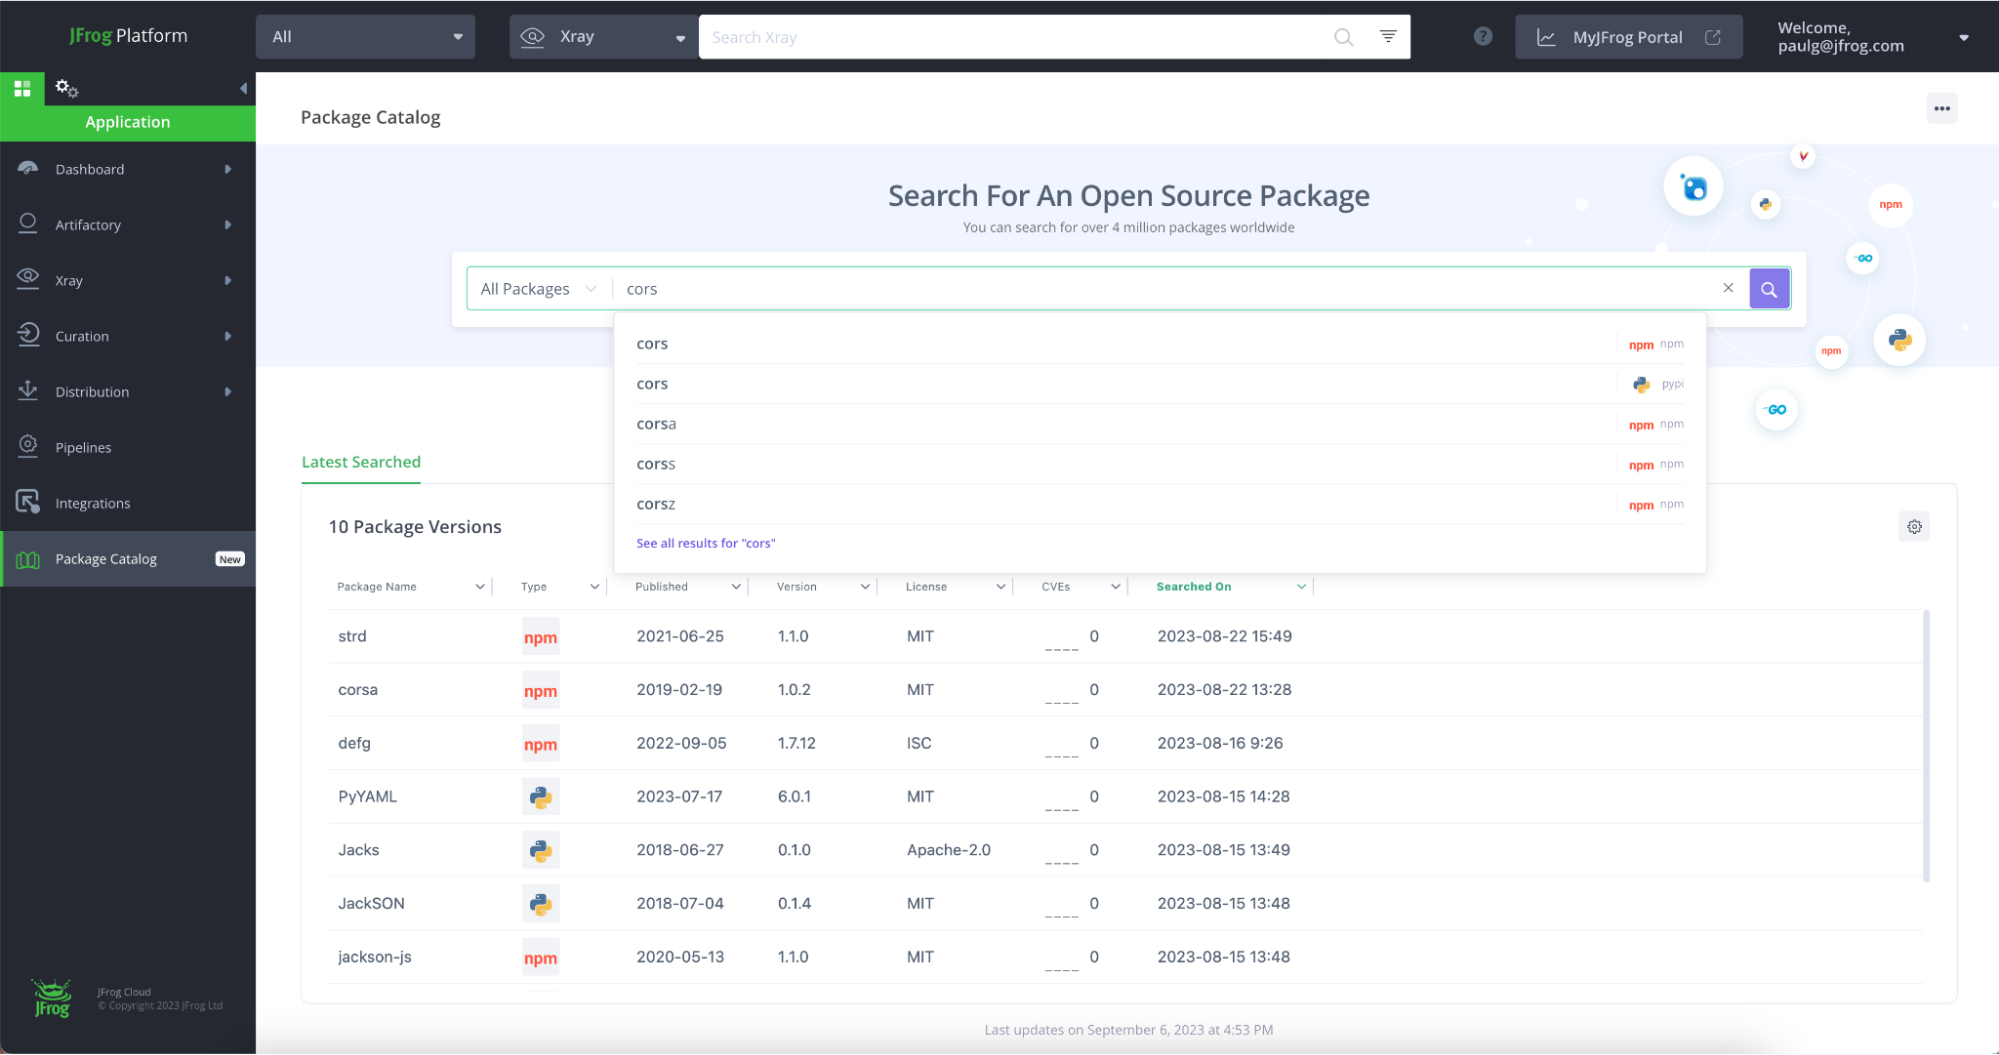Open the Dashboard section in sidebar

pyautogui.click(x=90, y=168)
